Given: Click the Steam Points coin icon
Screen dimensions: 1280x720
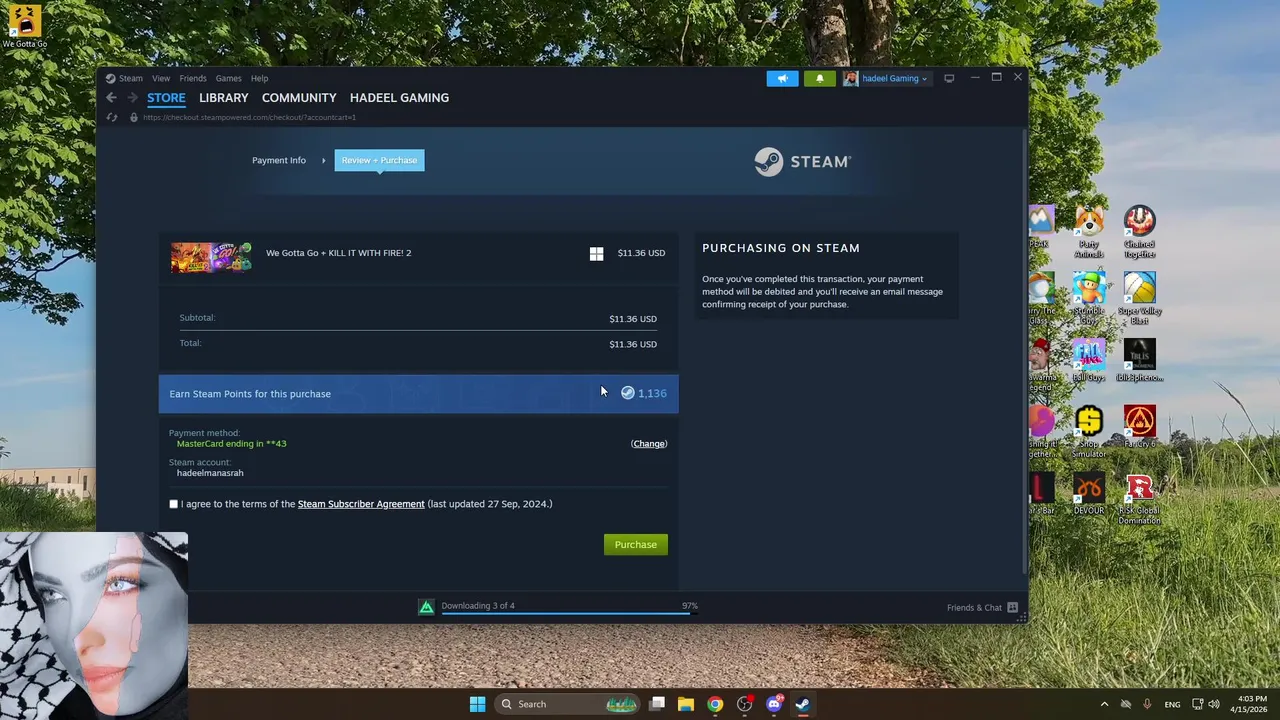Looking at the screenshot, I should click(x=628, y=393).
